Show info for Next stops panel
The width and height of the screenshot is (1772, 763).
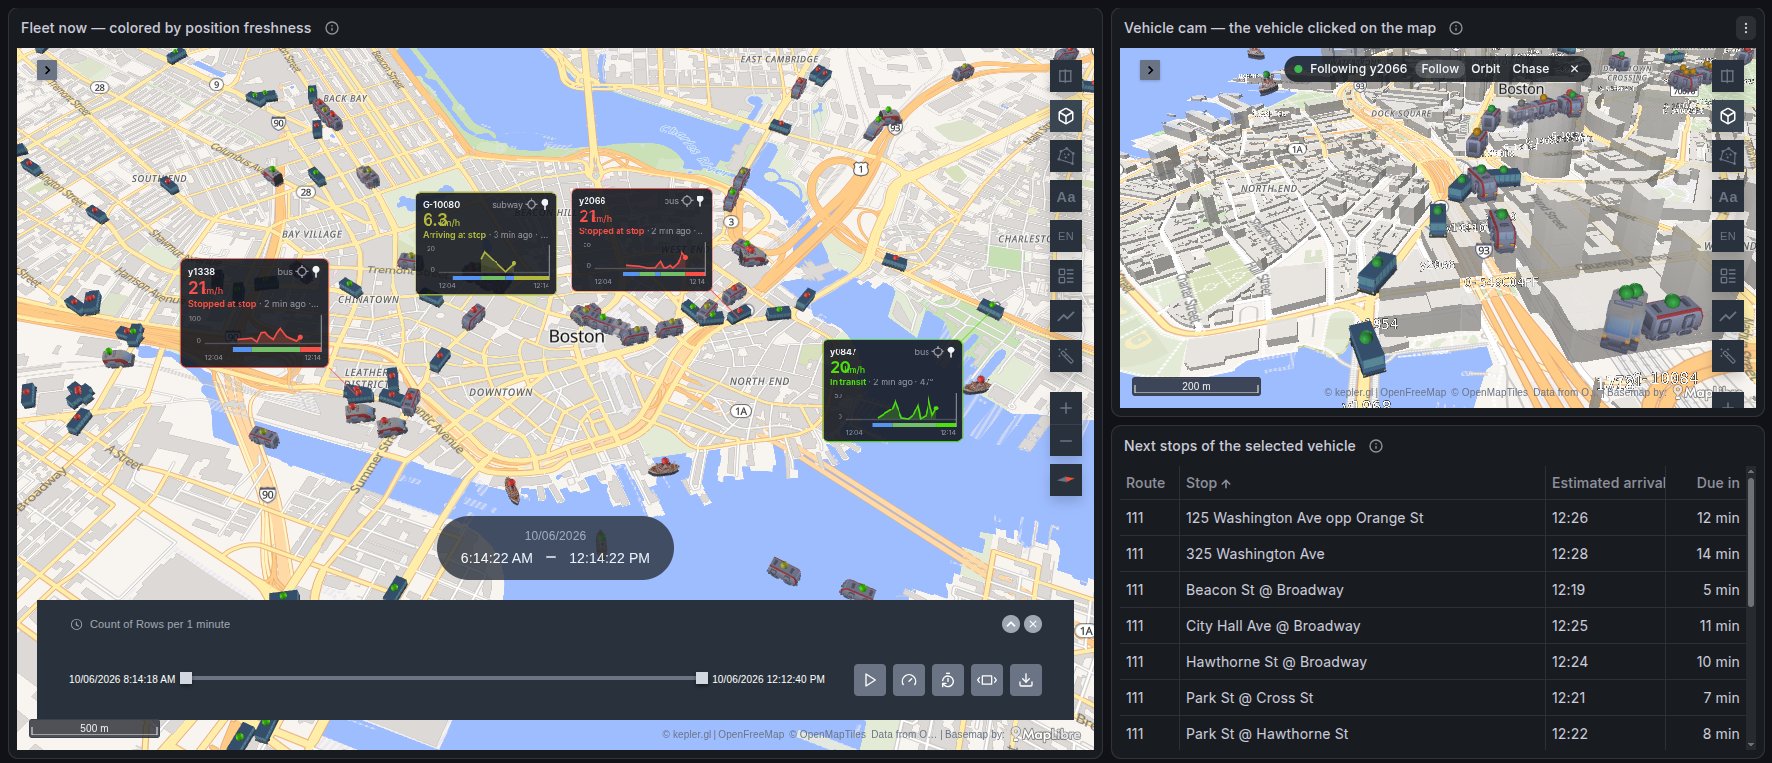[x=1376, y=446]
